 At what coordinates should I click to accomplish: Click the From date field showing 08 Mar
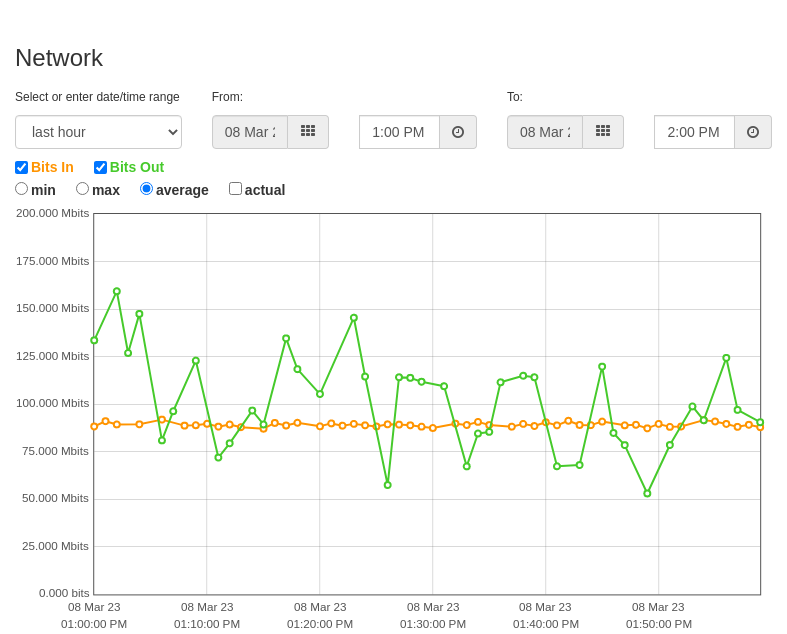(x=250, y=132)
